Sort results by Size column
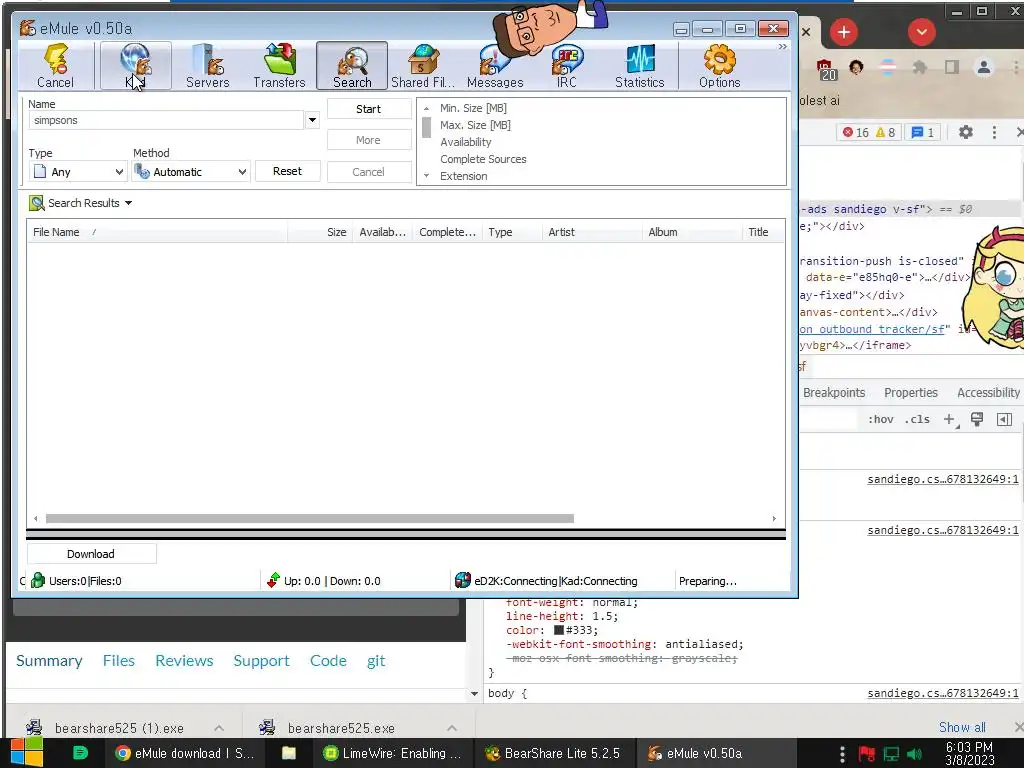The width and height of the screenshot is (1024, 768). pyautogui.click(x=320, y=232)
